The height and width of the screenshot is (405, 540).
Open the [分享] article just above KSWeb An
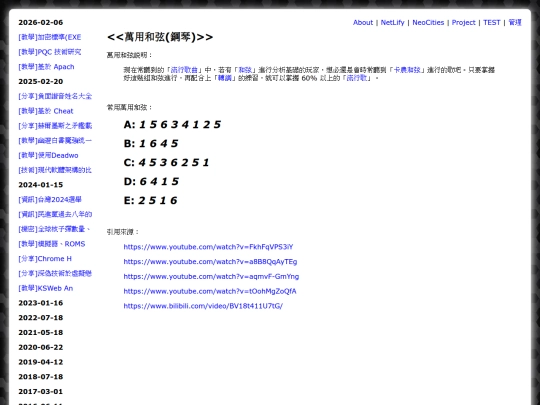55,273
